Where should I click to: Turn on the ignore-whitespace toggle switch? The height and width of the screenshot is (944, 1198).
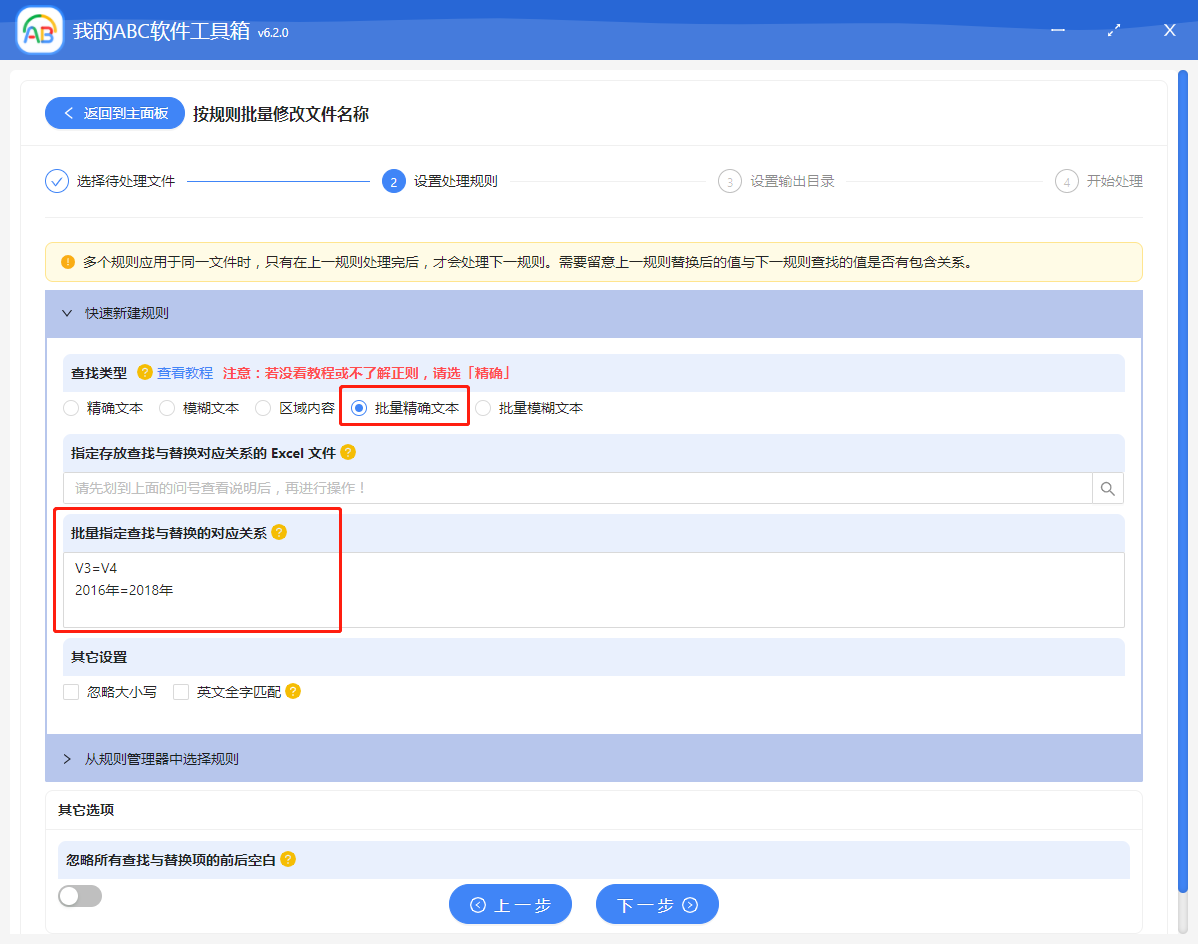tap(80, 896)
